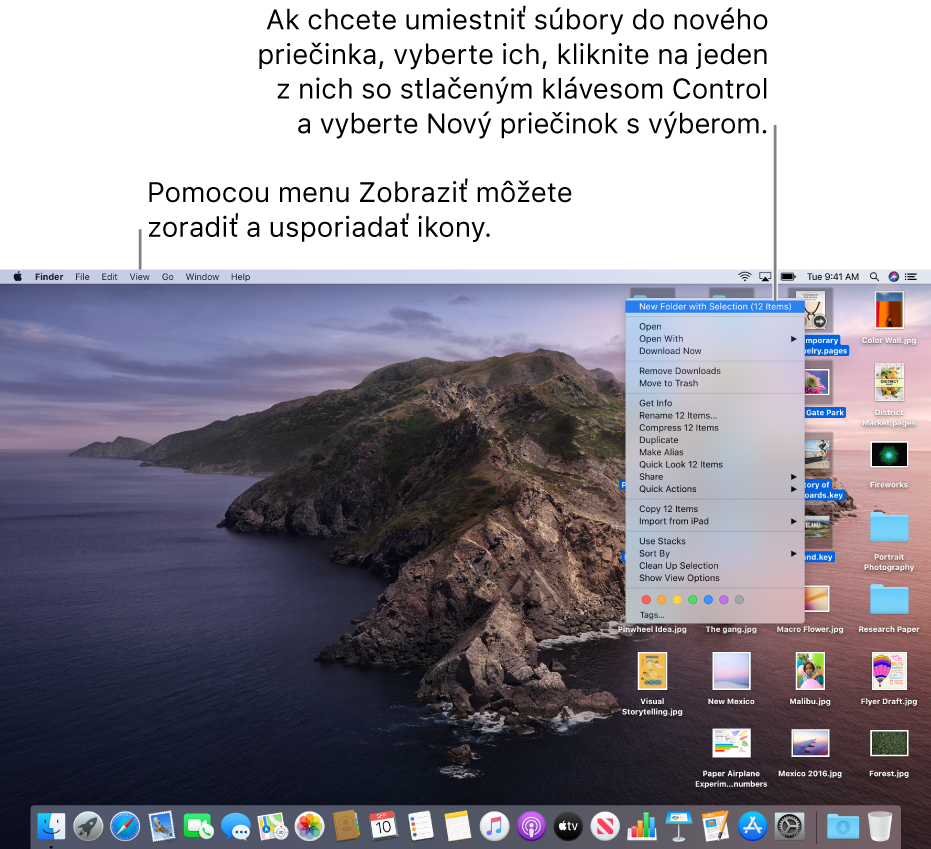
Task: Open Messages in the Dock
Action: tap(236, 826)
